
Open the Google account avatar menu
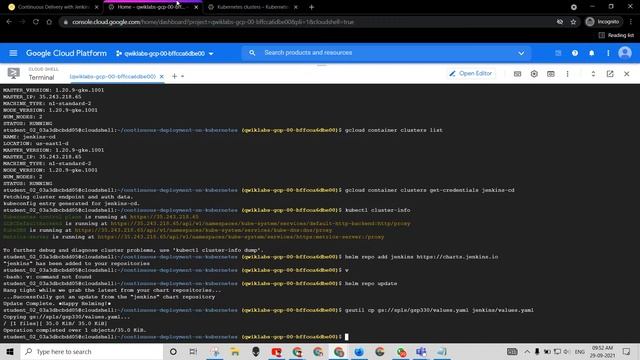[625, 53]
